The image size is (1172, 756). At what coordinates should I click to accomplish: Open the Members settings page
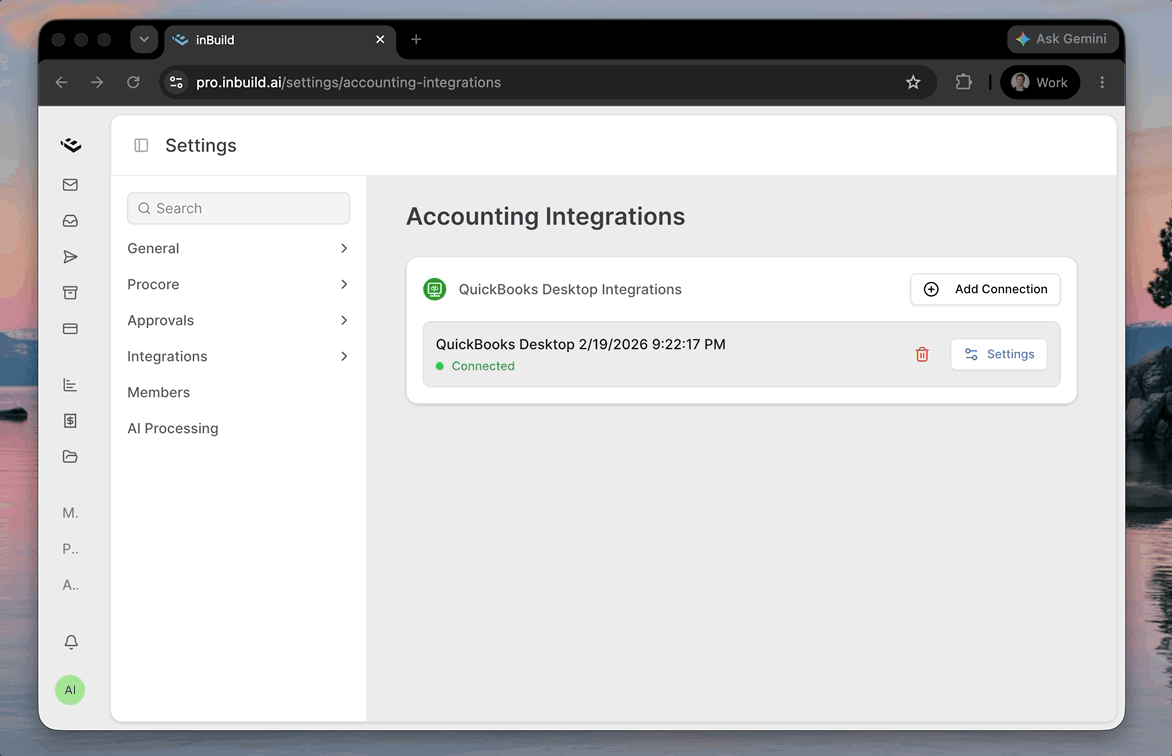[x=158, y=392]
